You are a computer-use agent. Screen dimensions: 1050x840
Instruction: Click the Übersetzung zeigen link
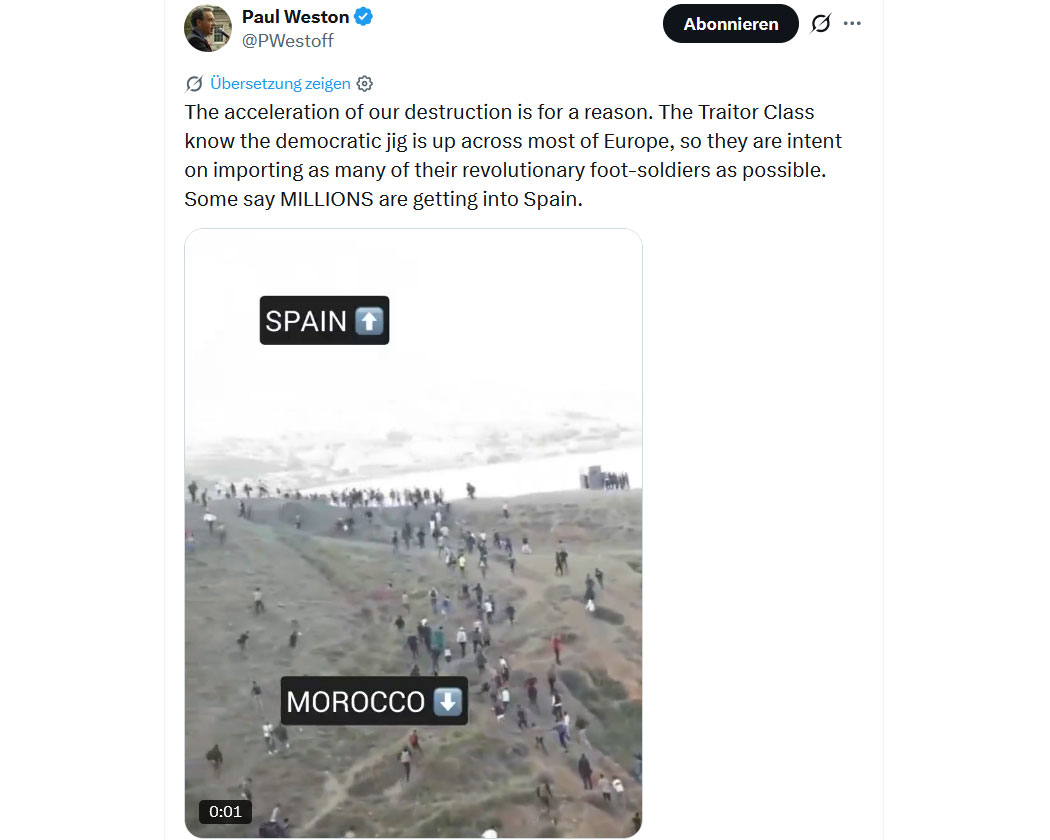tap(280, 84)
